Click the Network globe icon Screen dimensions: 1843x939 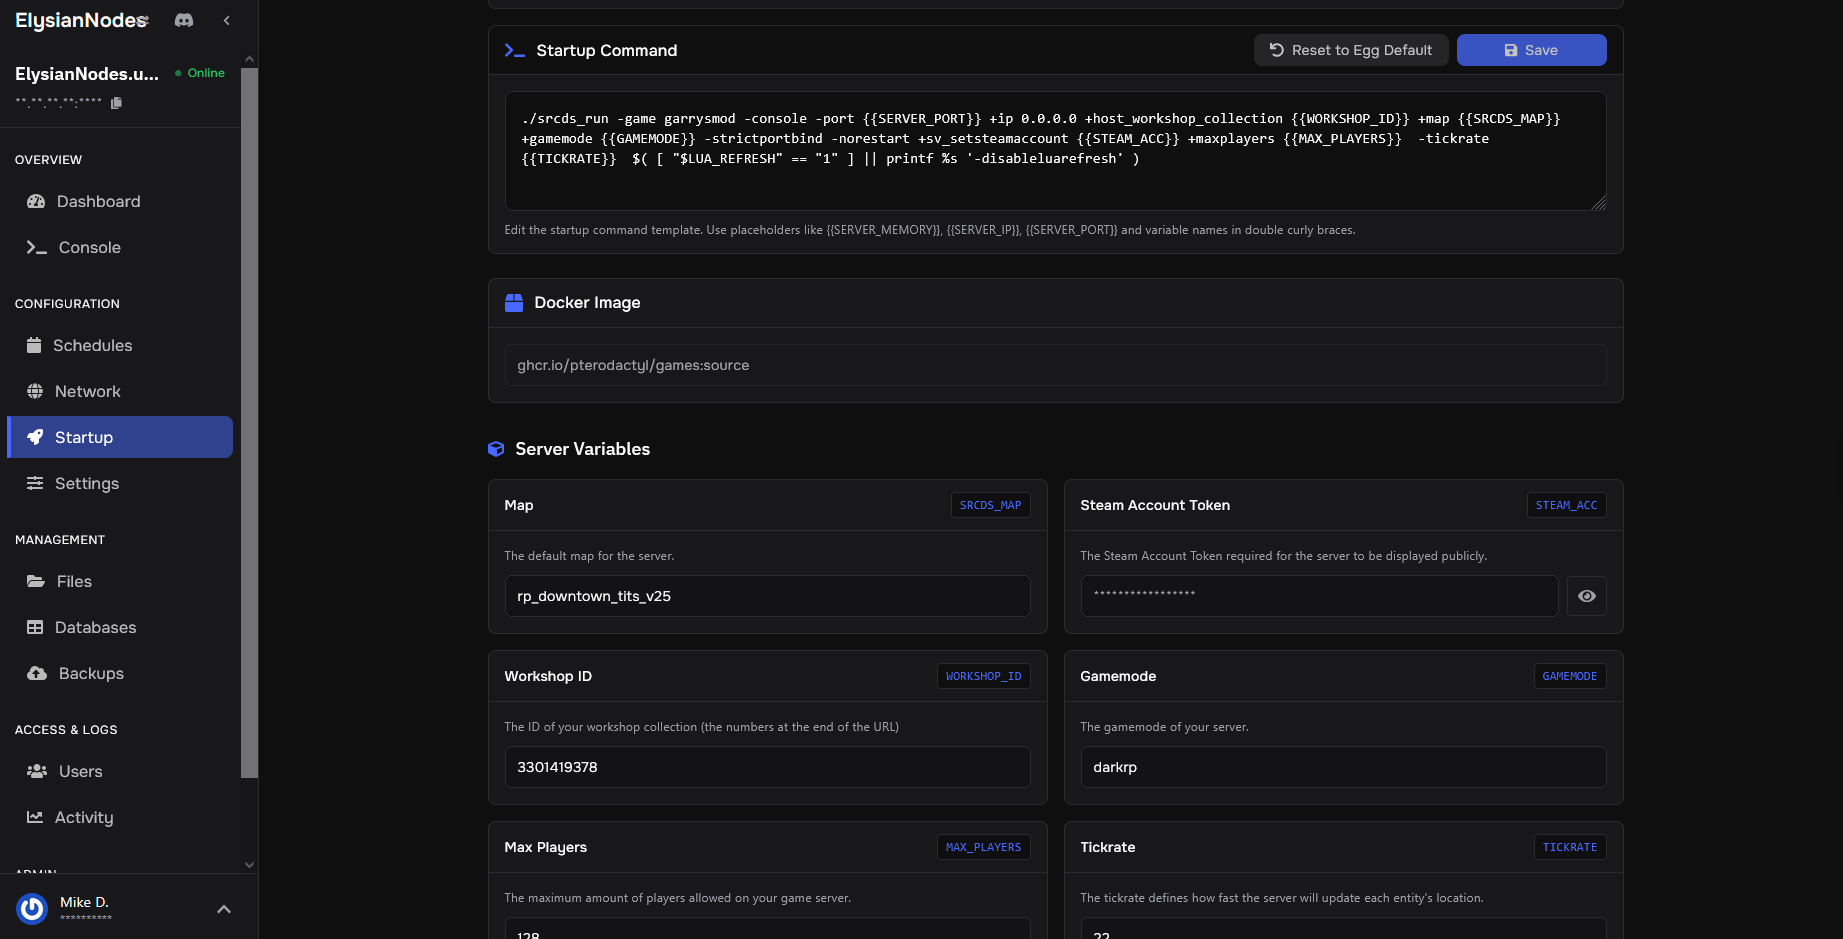35,391
